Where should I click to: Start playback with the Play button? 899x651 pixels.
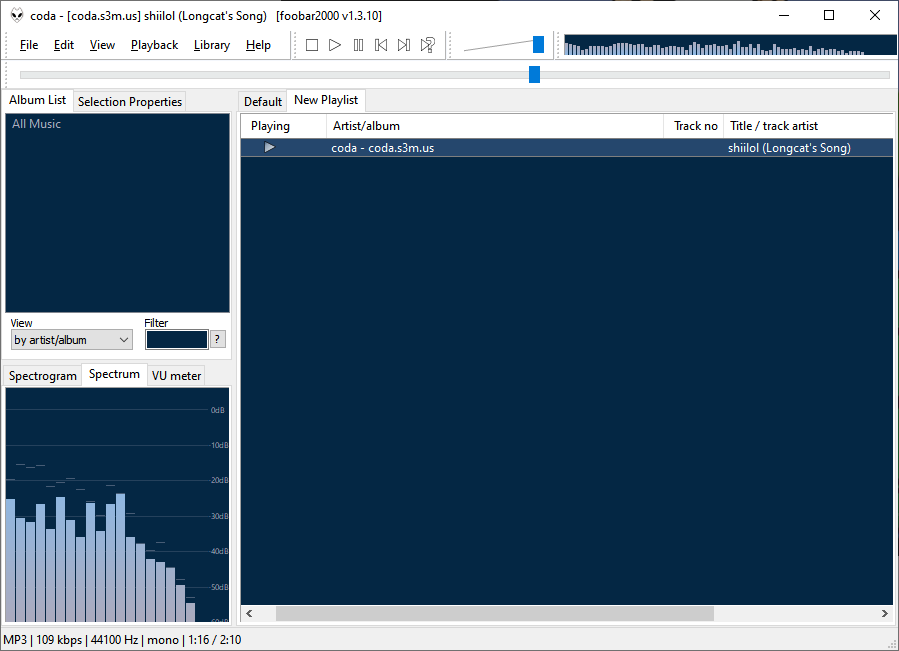[335, 45]
